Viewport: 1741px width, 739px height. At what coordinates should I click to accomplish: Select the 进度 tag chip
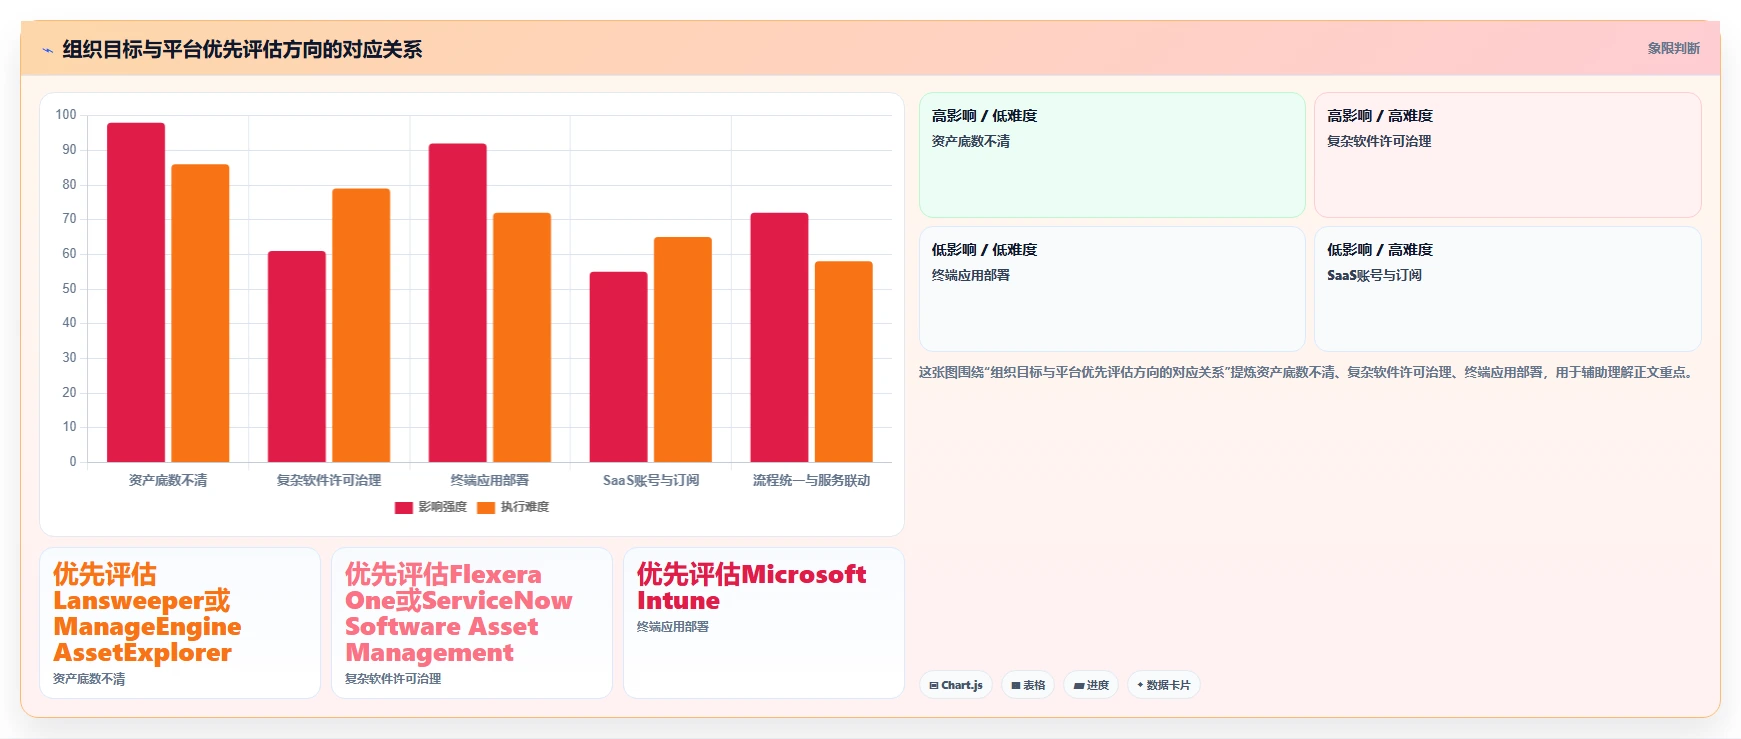pyautogui.click(x=1090, y=685)
